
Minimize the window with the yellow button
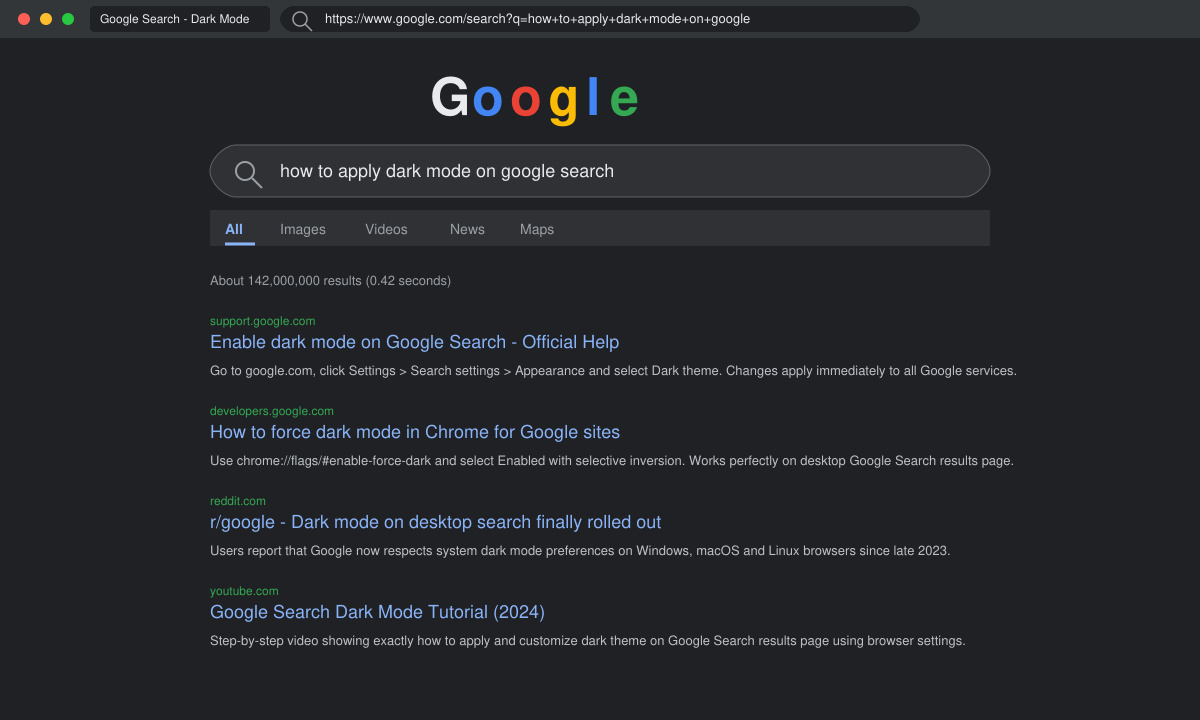tap(46, 19)
